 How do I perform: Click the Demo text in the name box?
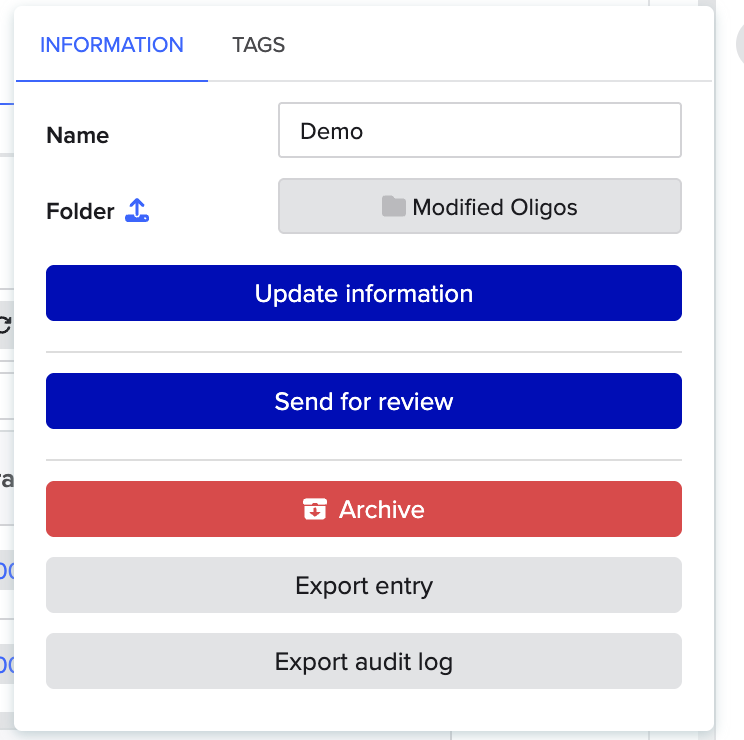point(331,131)
